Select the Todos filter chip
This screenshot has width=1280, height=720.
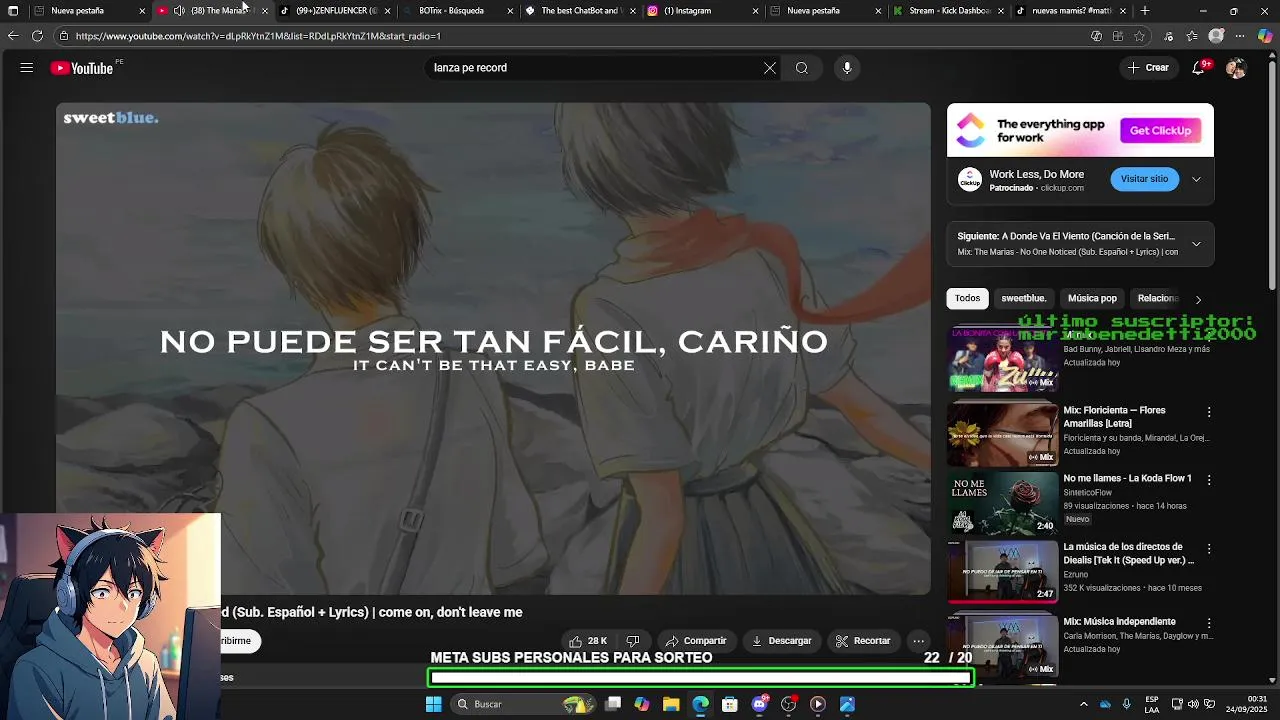pyautogui.click(x=967, y=298)
